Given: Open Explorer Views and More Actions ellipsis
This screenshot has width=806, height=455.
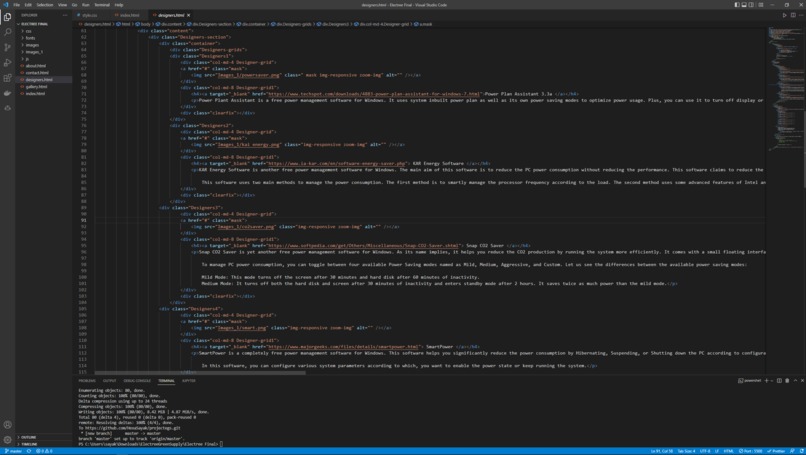Looking at the screenshot, I should (x=65, y=15).
